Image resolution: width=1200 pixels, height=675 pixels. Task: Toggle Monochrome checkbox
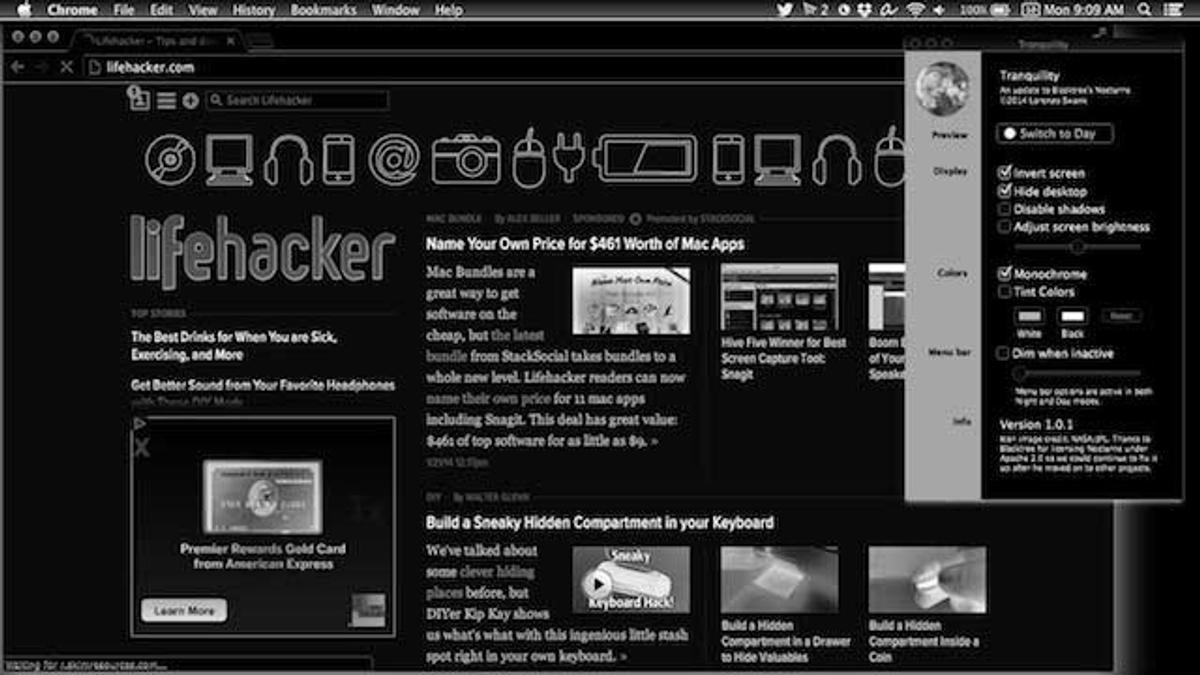[1005, 274]
